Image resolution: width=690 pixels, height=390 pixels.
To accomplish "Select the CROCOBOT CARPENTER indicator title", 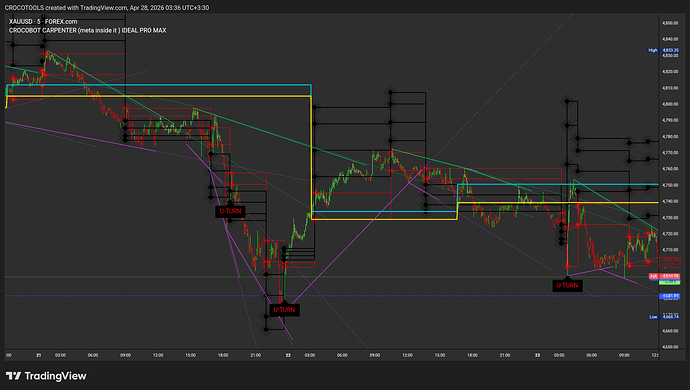I will pyautogui.click(x=88, y=30).
